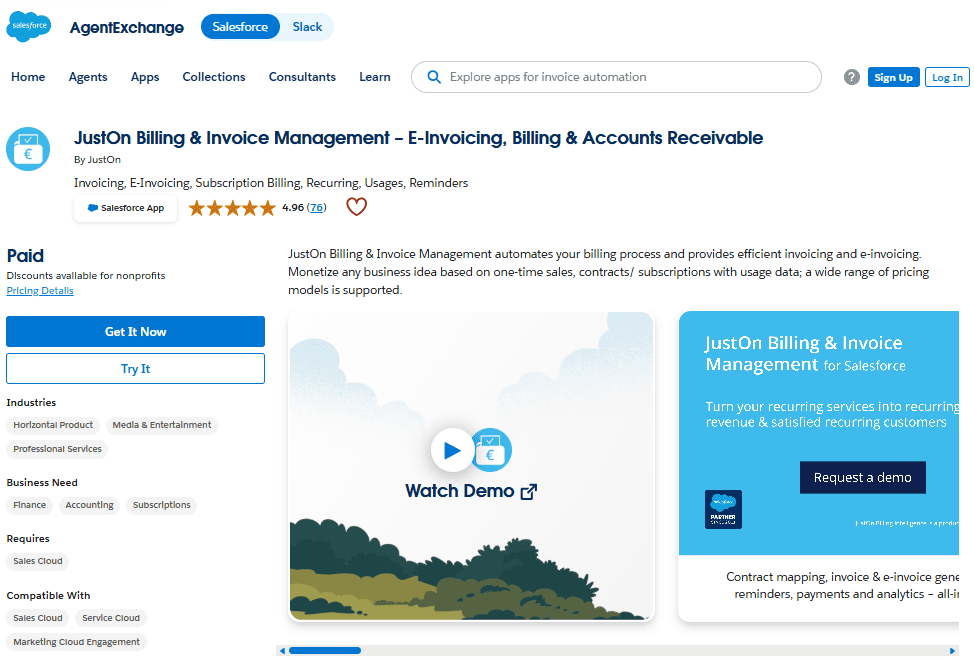Select the Accounting business need tag
974x660 pixels.
[89, 505]
